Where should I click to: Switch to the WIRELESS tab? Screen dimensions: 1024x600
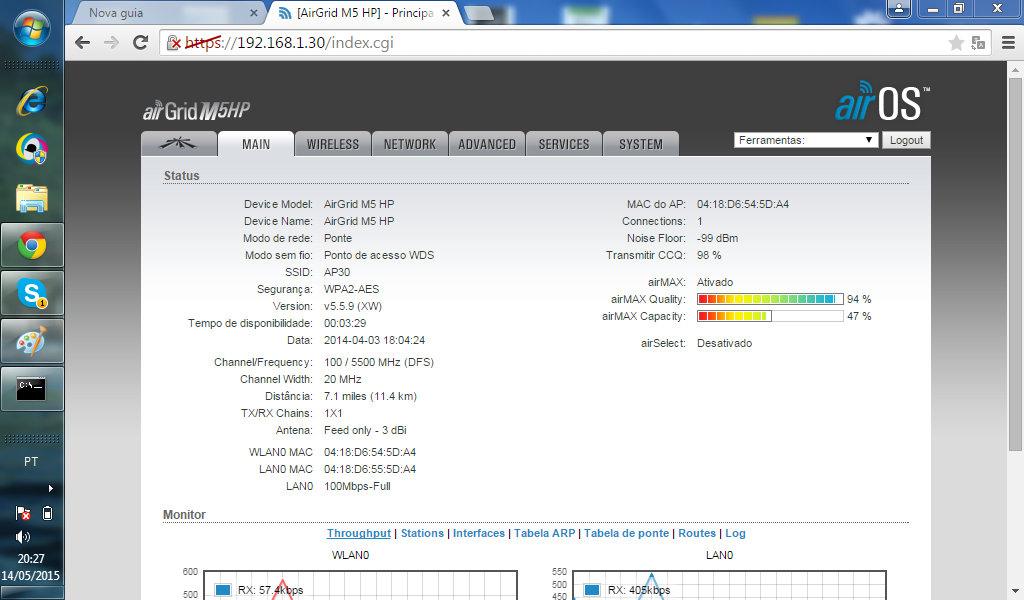(x=333, y=144)
